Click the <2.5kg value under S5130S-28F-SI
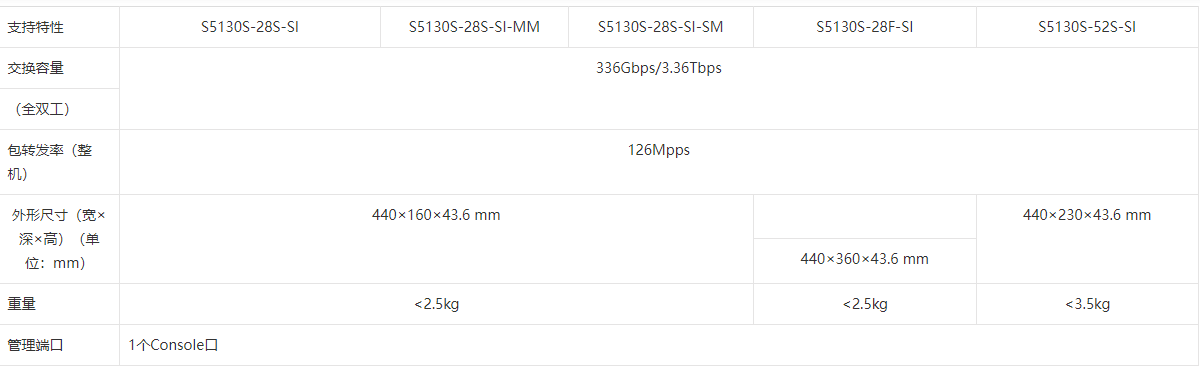 pyautogui.click(x=864, y=304)
